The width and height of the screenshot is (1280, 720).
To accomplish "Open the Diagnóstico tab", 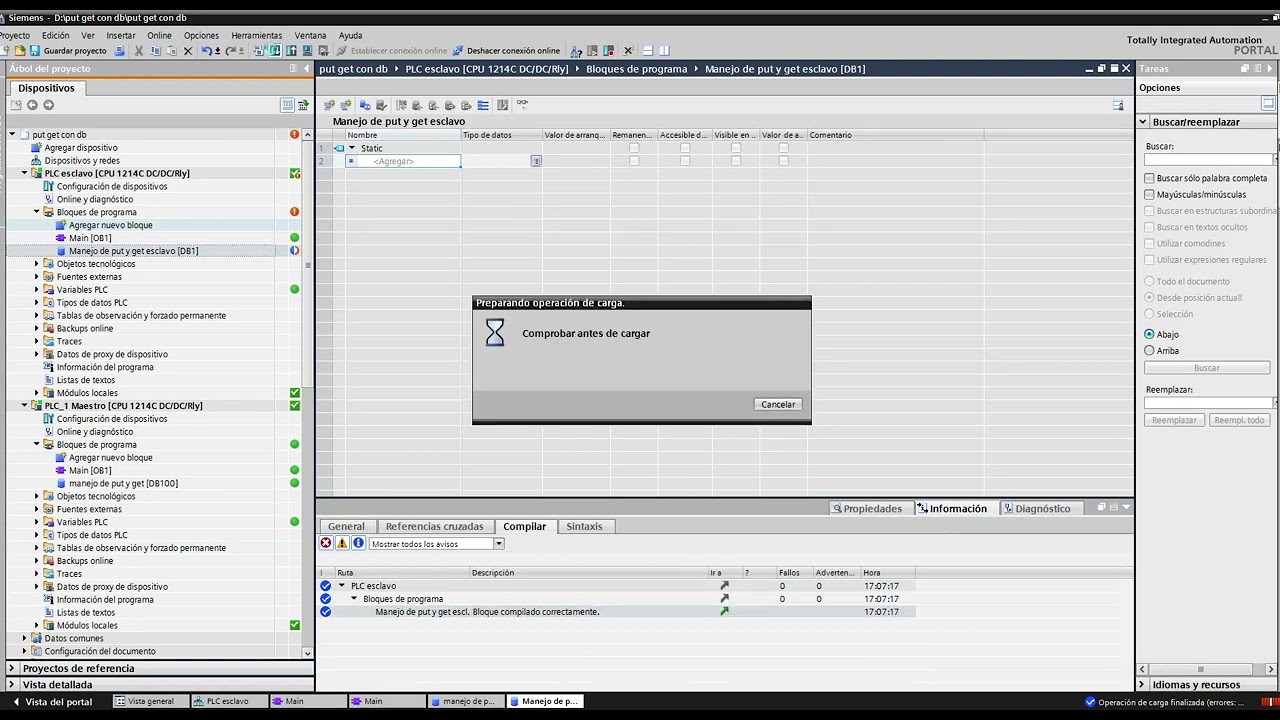I will click(x=1043, y=508).
